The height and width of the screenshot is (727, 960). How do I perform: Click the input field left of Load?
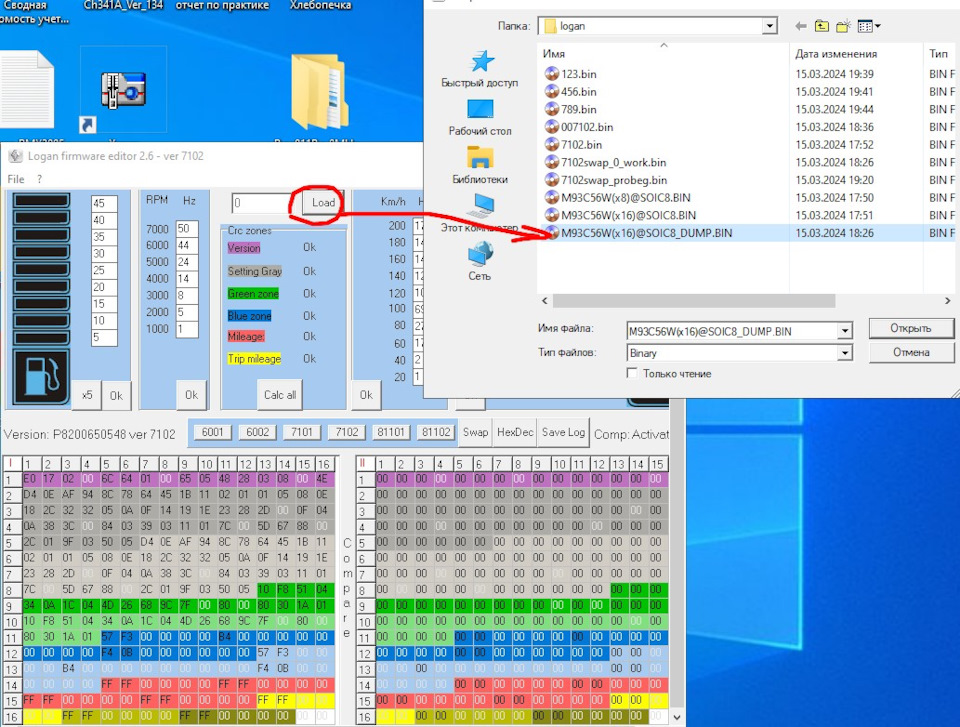tap(262, 203)
